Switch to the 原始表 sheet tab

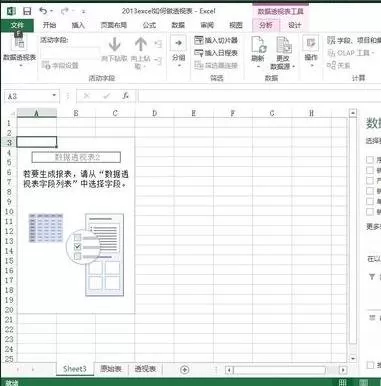(111, 369)
